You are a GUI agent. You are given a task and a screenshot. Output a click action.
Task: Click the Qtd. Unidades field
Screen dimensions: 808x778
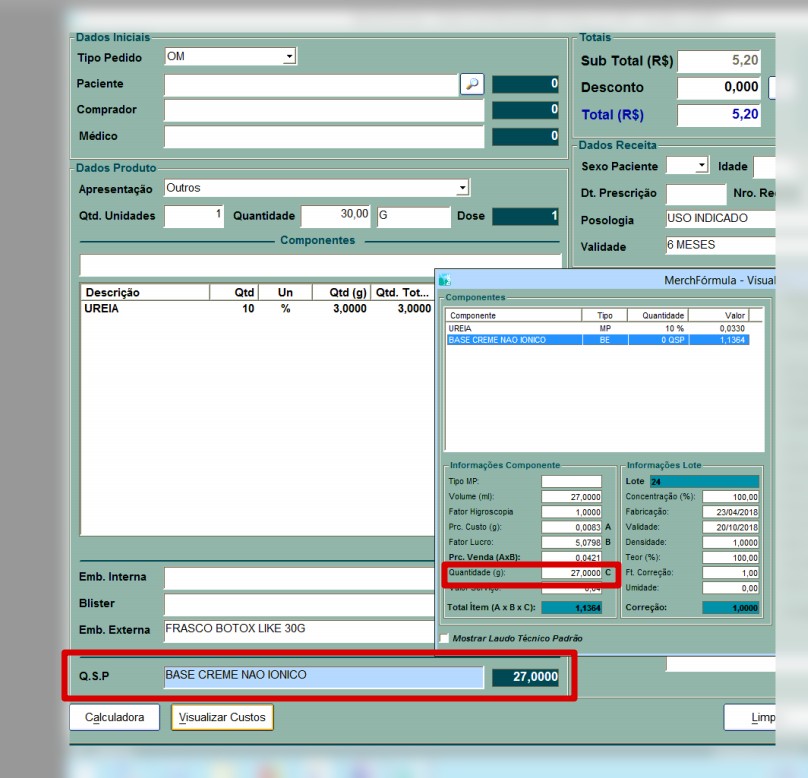[194, 216]
